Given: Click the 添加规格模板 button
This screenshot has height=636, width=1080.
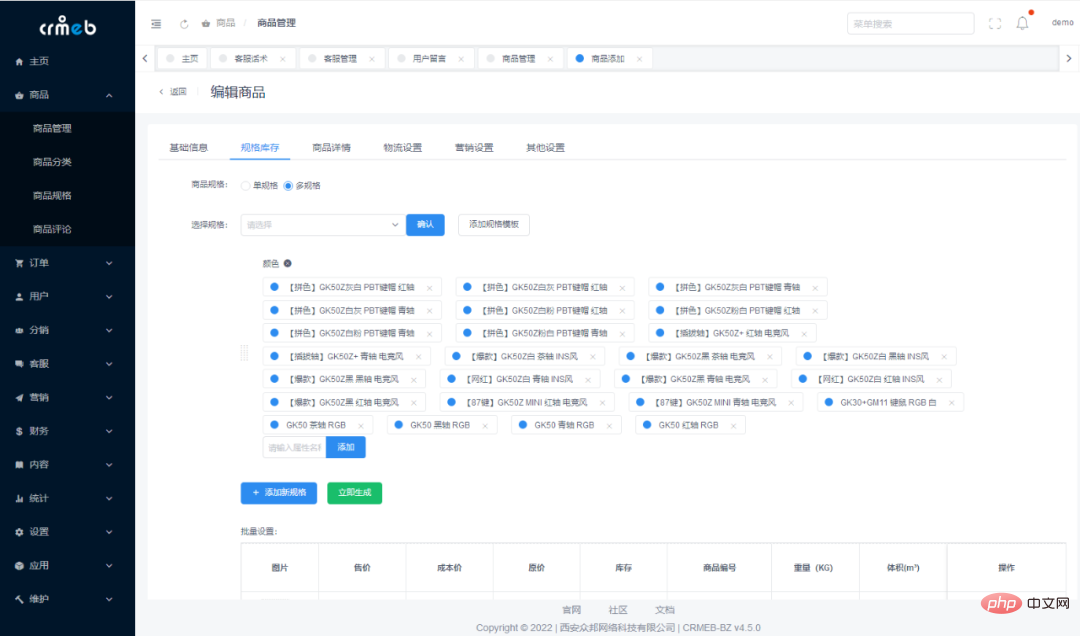Looking at the screenshot, I should (x=494, y=225).
